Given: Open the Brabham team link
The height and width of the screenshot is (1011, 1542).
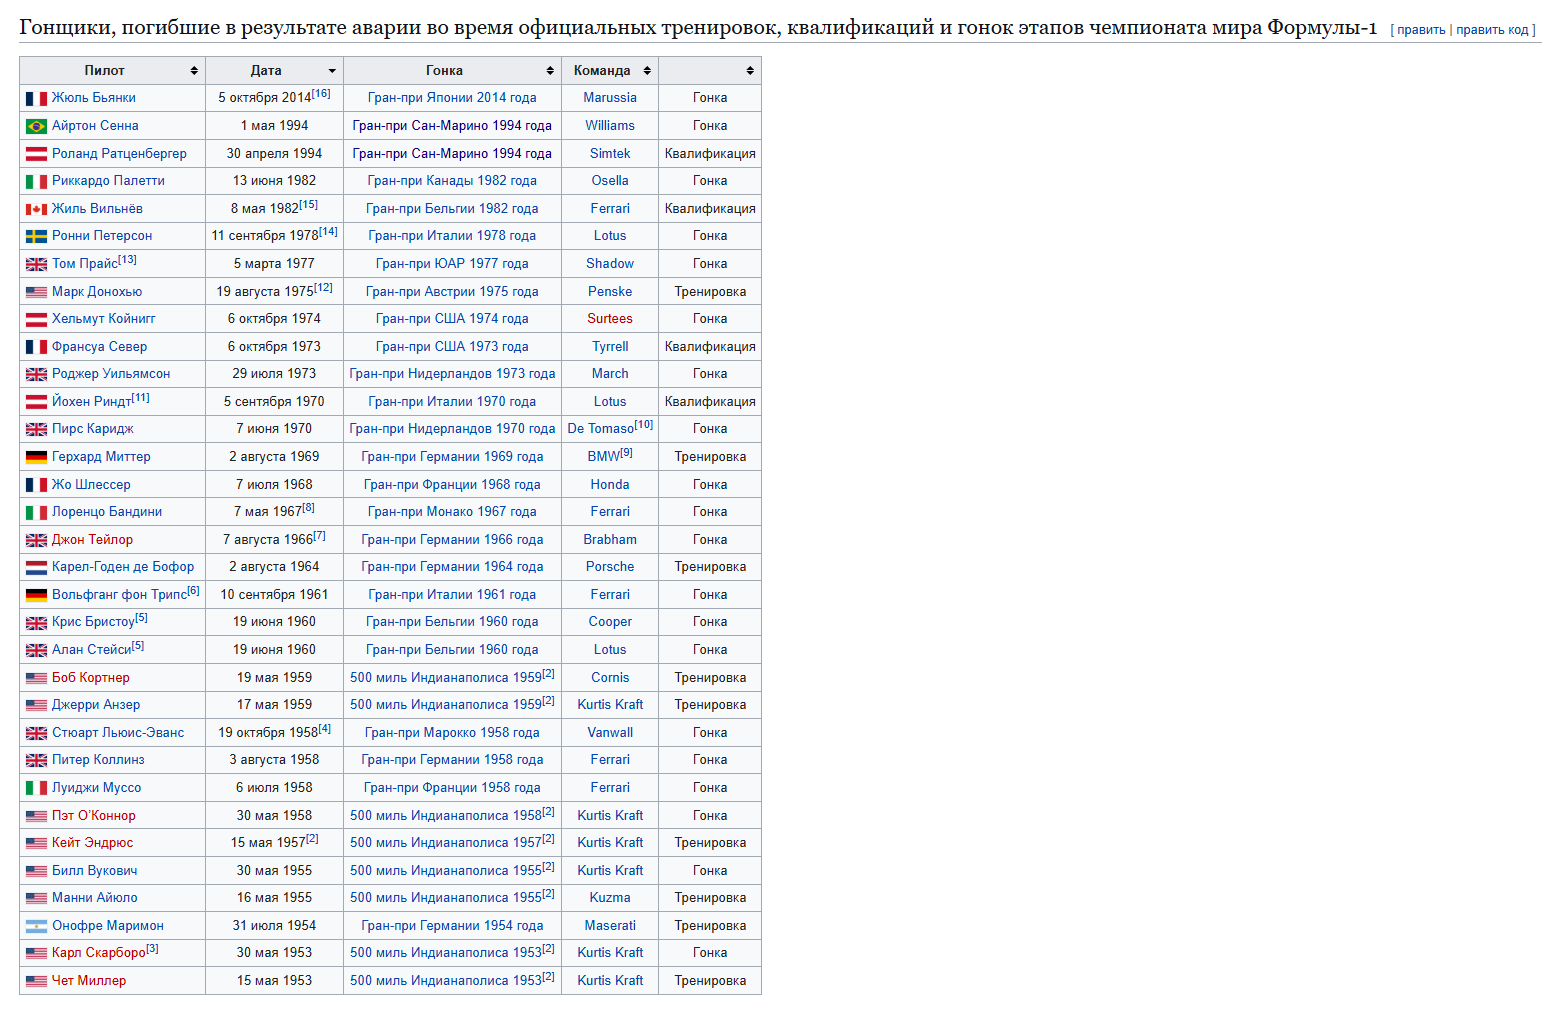Looking at the screenshot, I should pyautogui.click(x=610, y=540).
